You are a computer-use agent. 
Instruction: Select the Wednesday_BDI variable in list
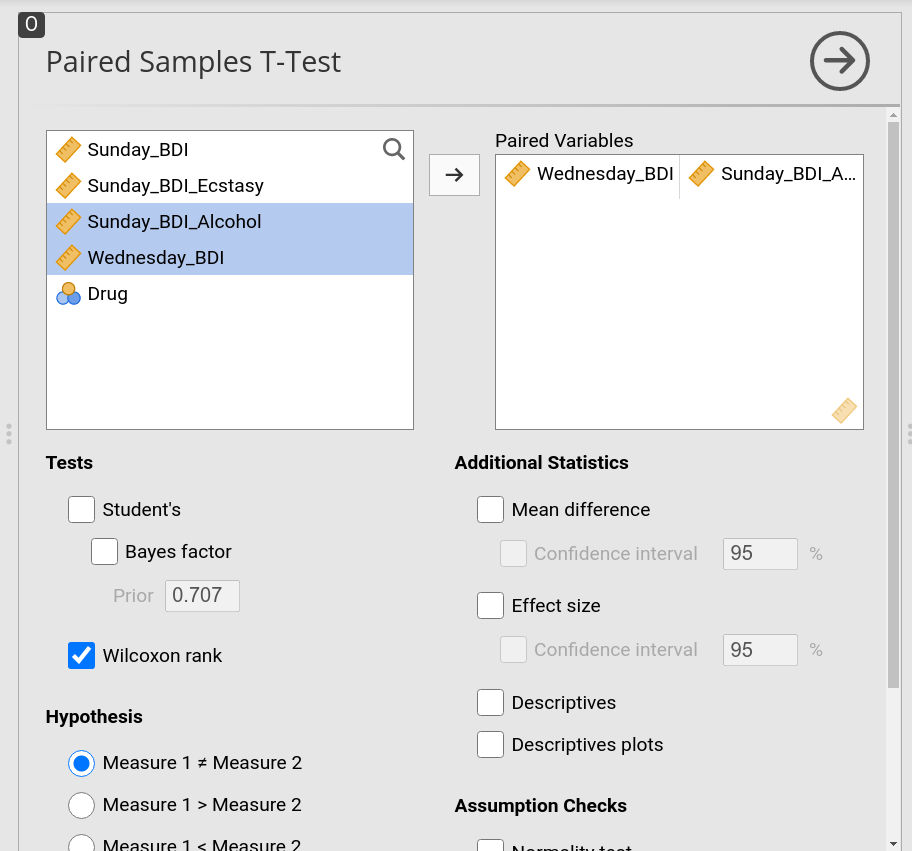230,257
